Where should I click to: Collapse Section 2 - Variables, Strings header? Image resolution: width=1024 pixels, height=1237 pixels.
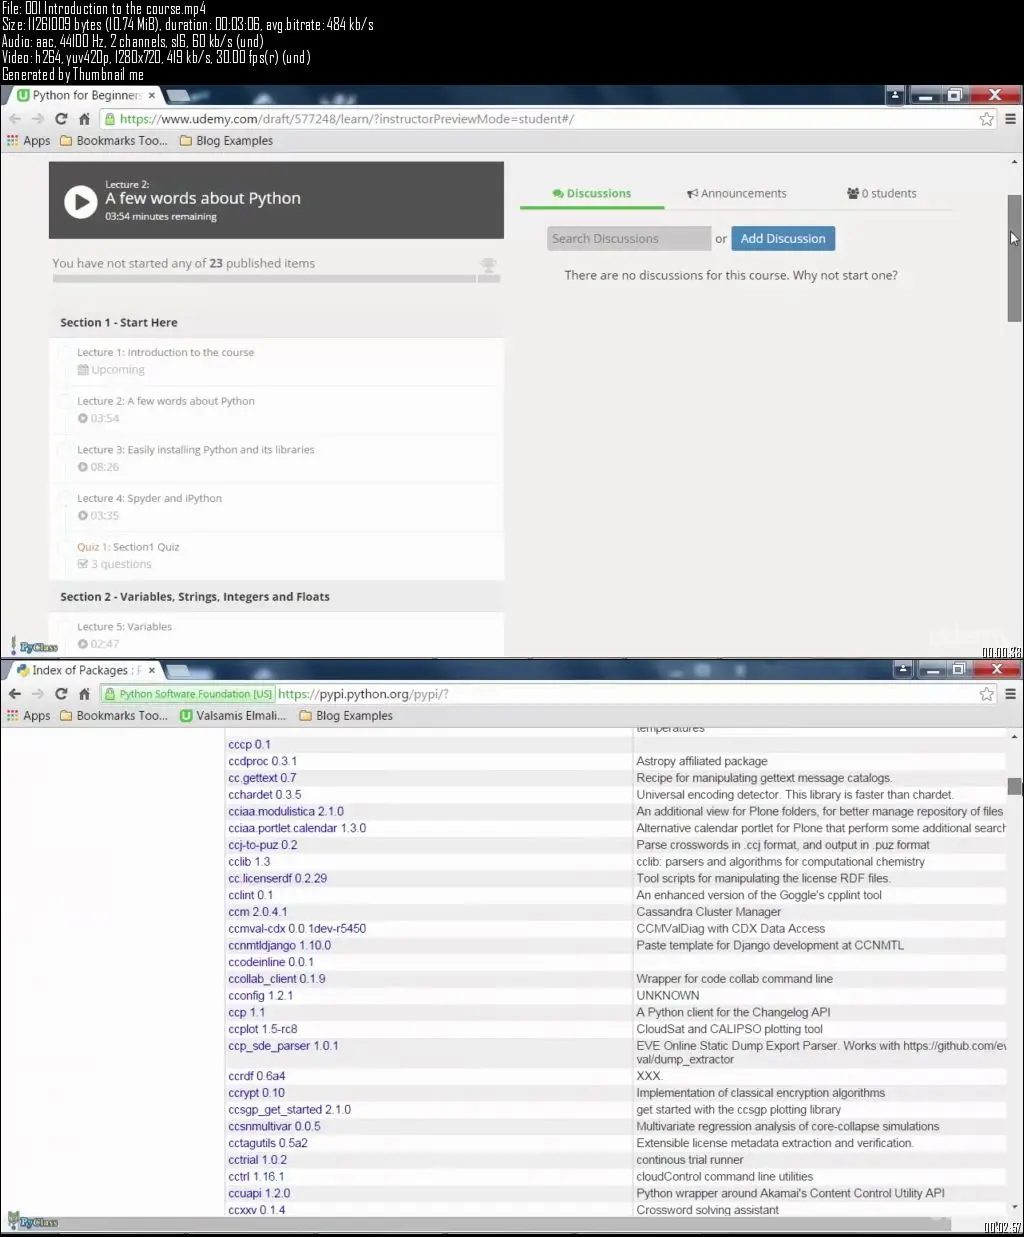coord(276,597)
